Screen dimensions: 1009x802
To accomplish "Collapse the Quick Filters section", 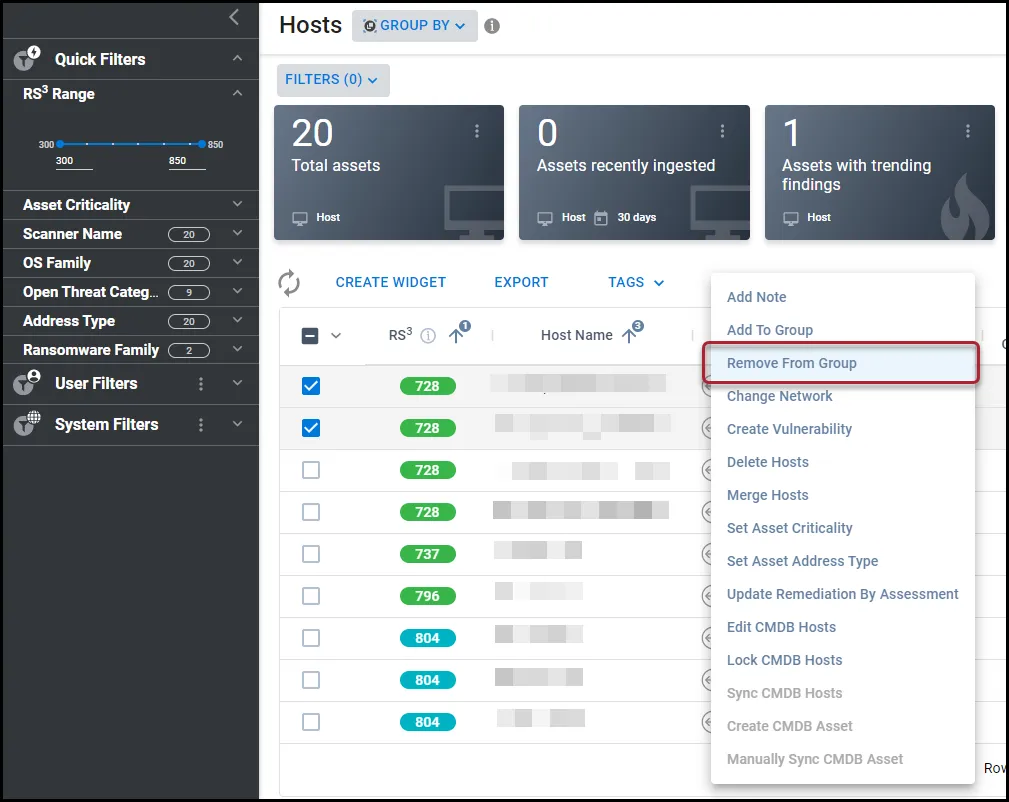I will [237, 59].
